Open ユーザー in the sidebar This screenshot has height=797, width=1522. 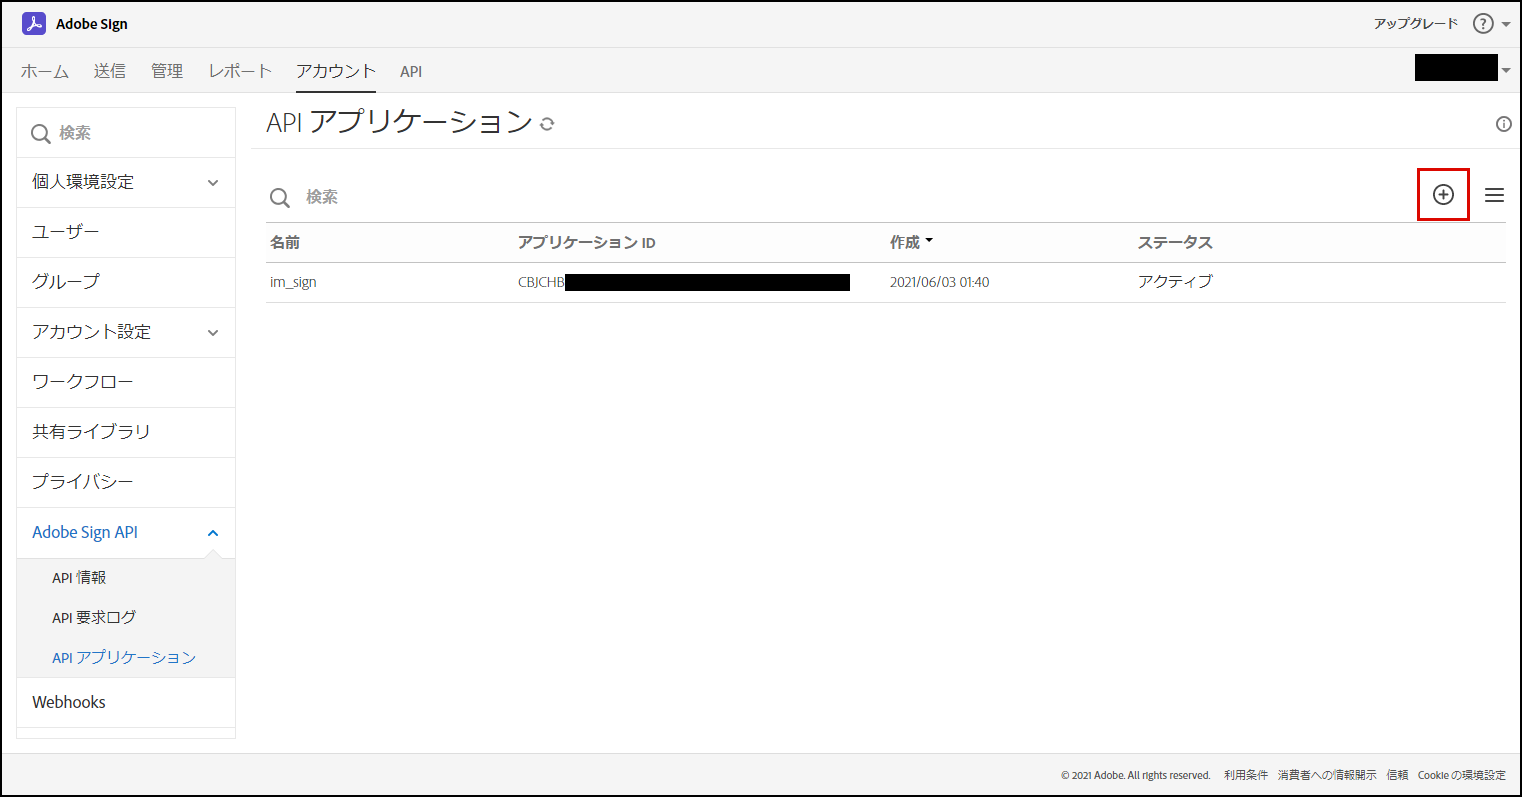125,232
